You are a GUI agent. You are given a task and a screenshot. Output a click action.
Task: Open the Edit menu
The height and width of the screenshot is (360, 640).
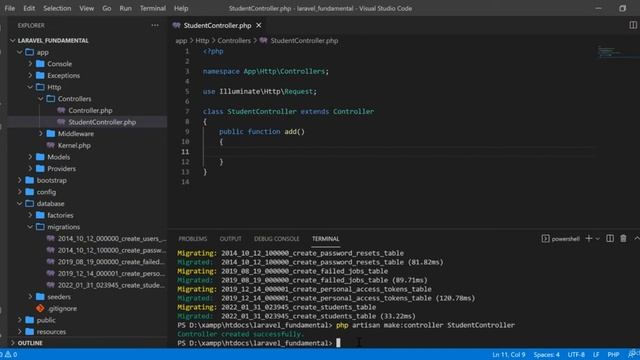(29, 8)
